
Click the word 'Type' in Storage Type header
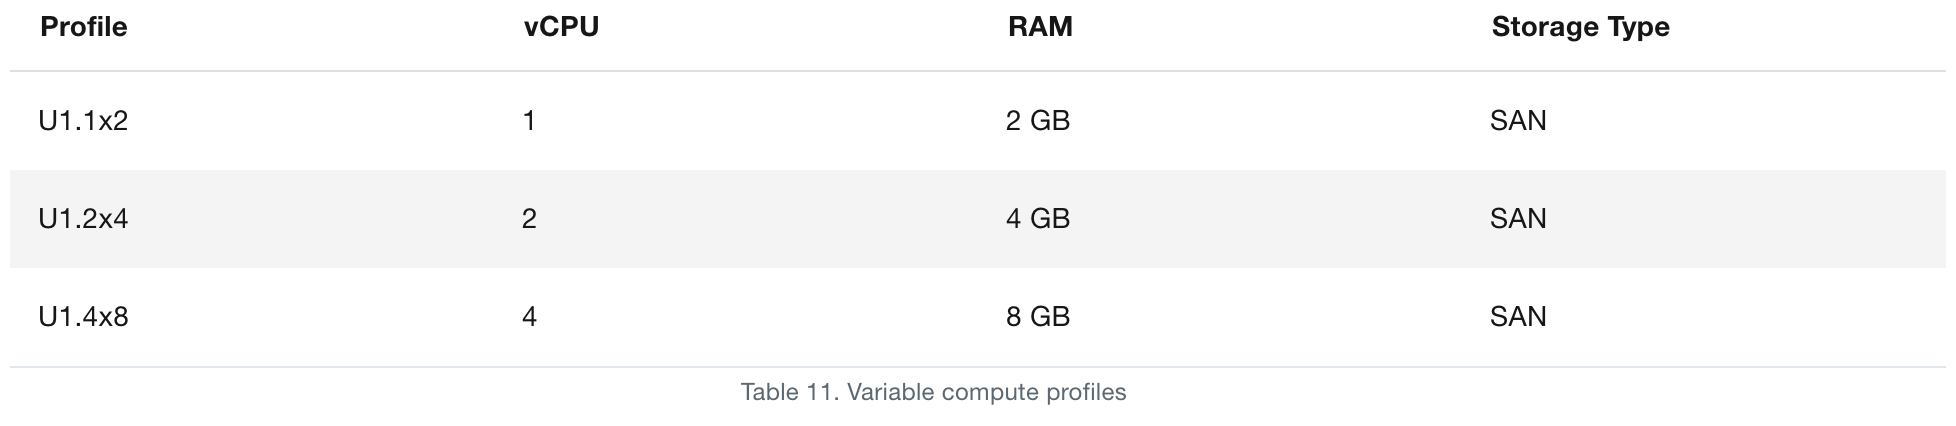pos(1637,27)
